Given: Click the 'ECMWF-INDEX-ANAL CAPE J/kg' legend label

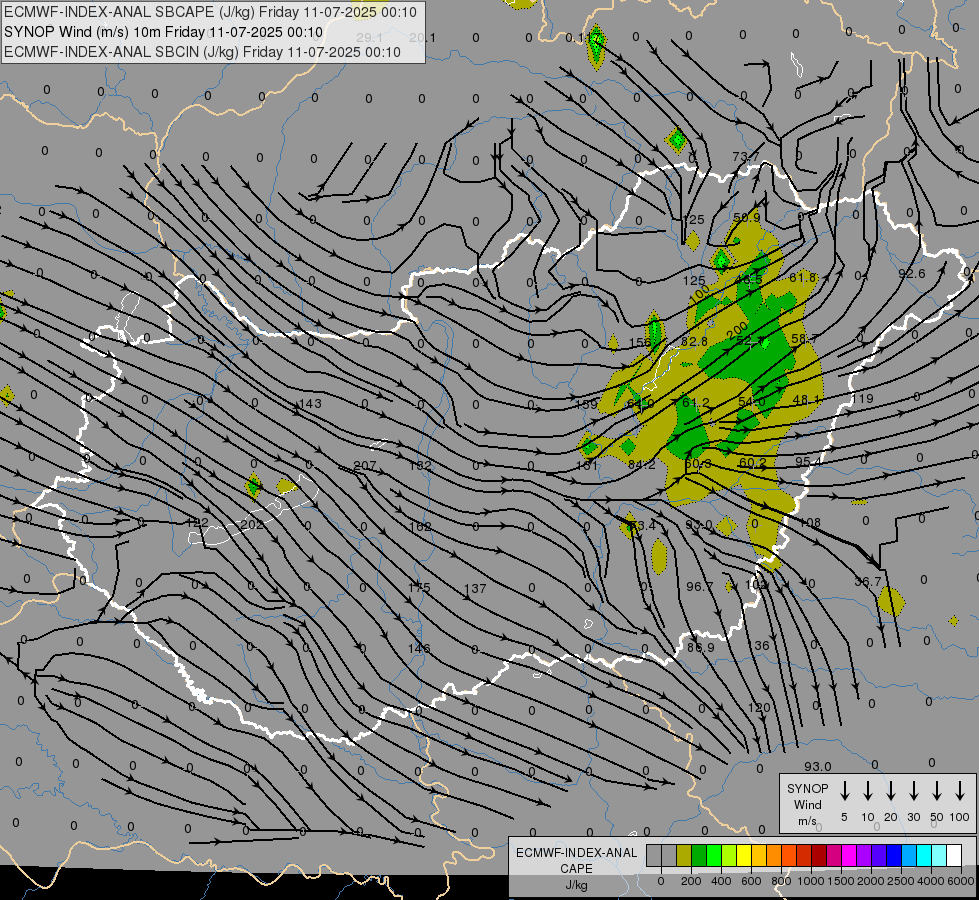Looking at the screenshot, I should 576,868.
